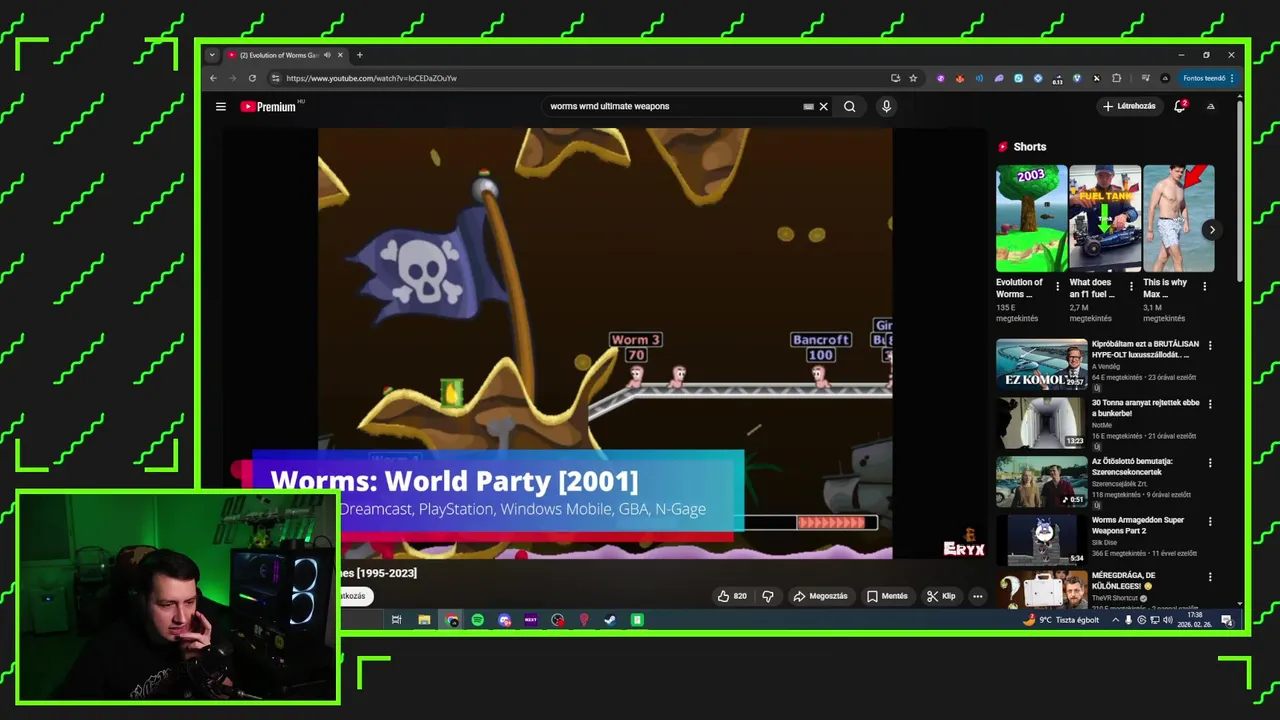The image size is (1280, 720).
Task: Open the cast/install icon in address bar
Action: pos(895,78)
